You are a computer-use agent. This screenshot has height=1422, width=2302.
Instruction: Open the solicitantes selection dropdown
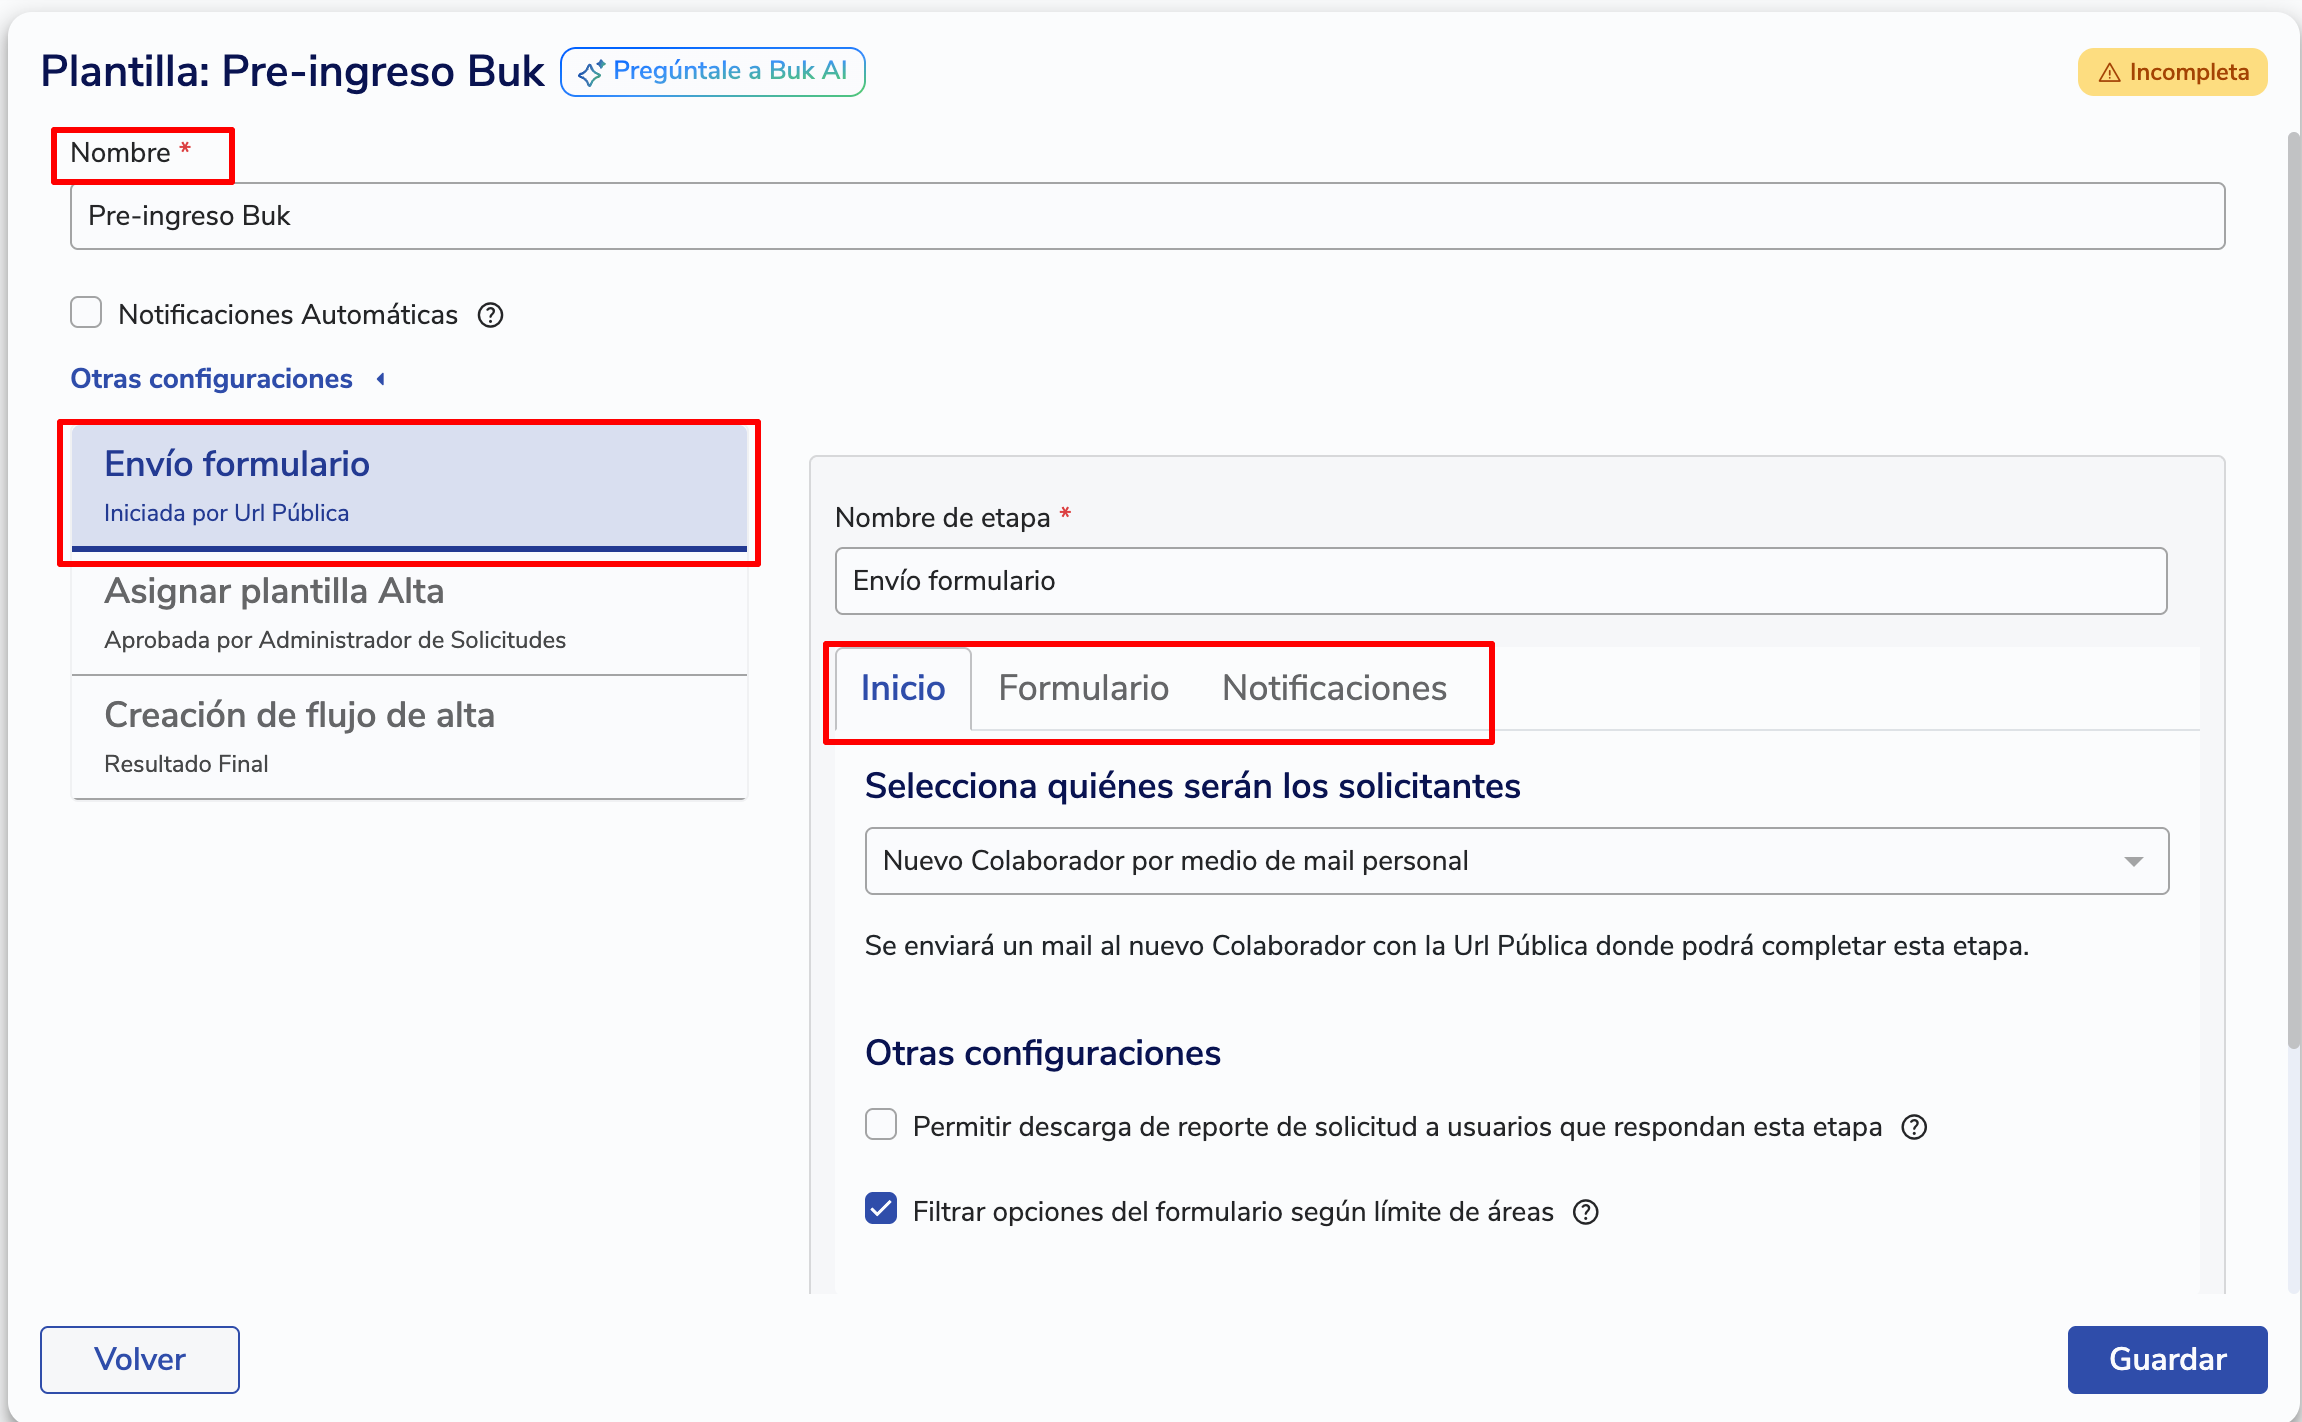(x=1516, y=861)
